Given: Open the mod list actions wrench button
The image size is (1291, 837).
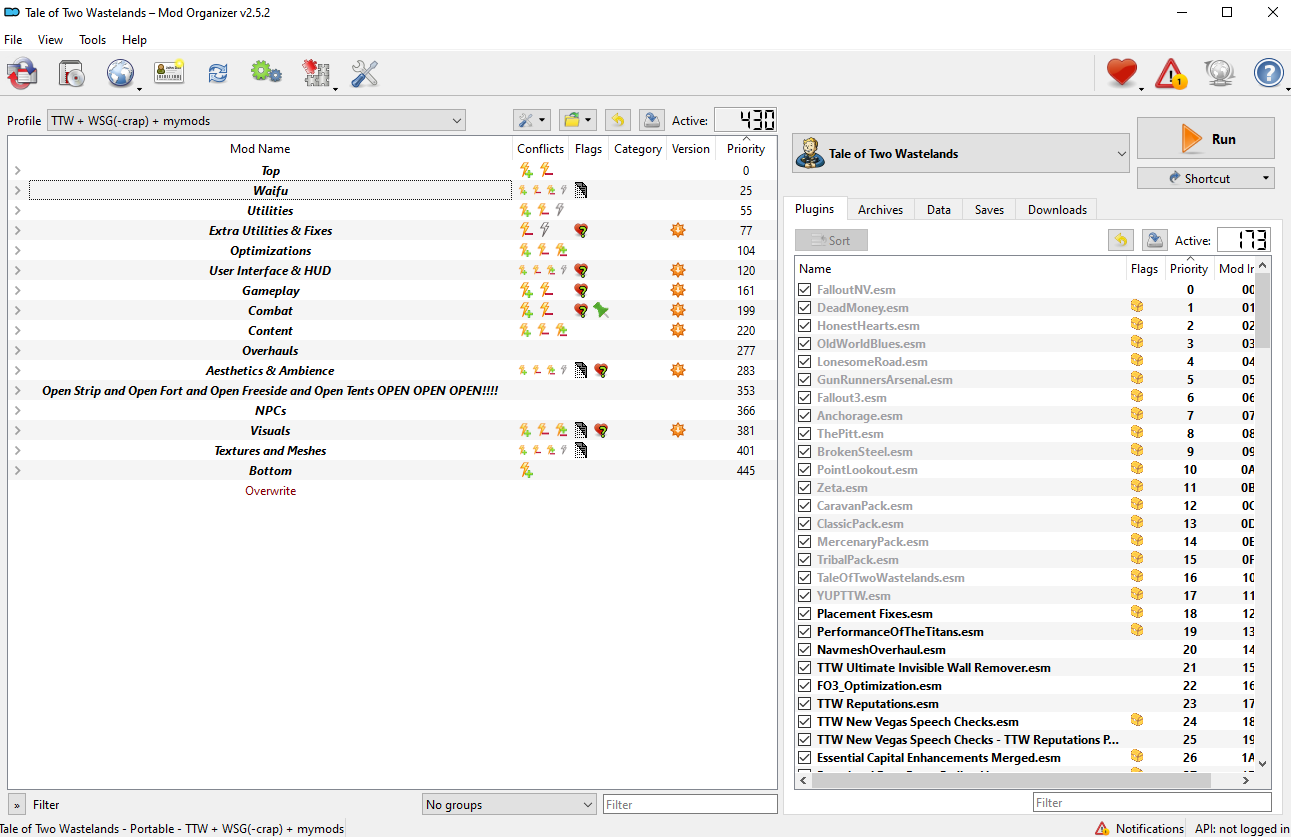Looking at the screenshot, I should pos(532,120).
